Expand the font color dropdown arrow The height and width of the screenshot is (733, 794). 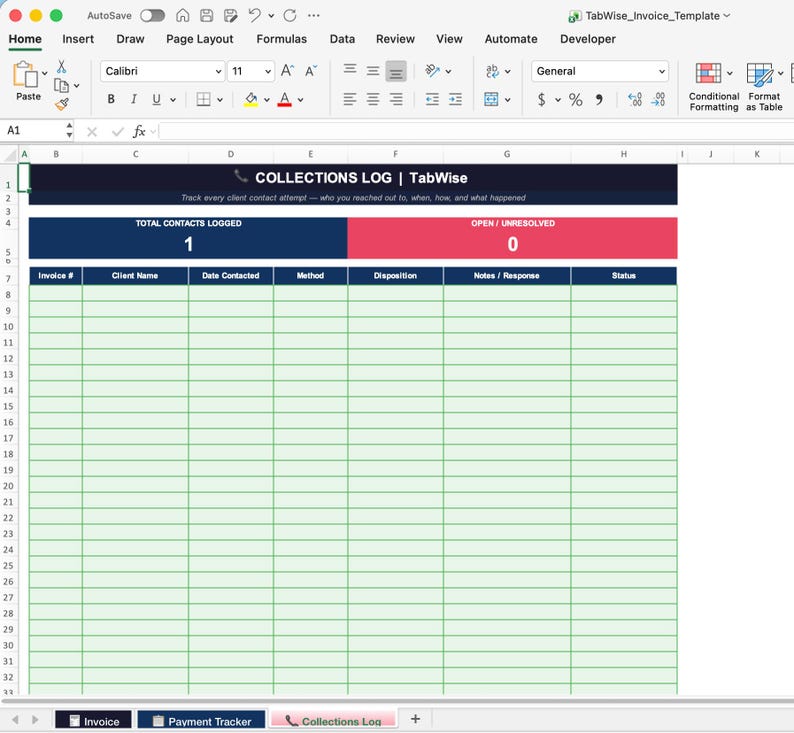click(x=300, y=100)
